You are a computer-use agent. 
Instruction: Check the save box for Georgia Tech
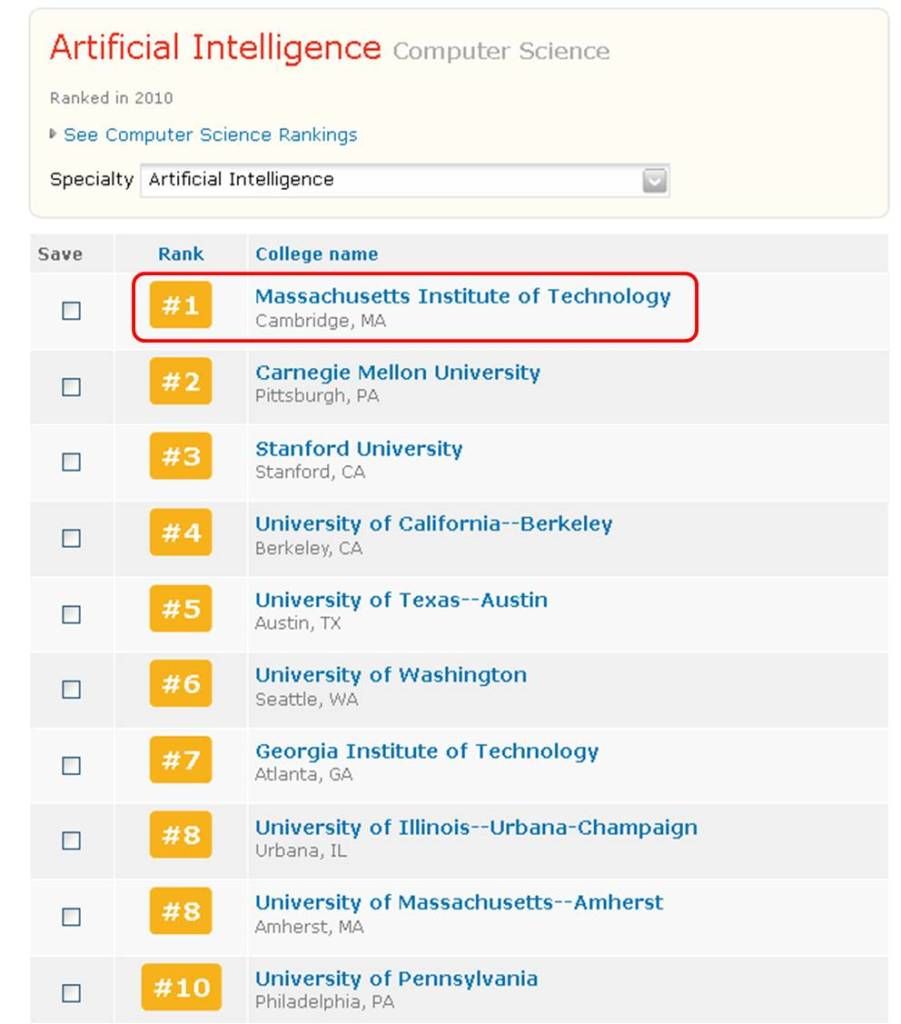click(71, 765)
